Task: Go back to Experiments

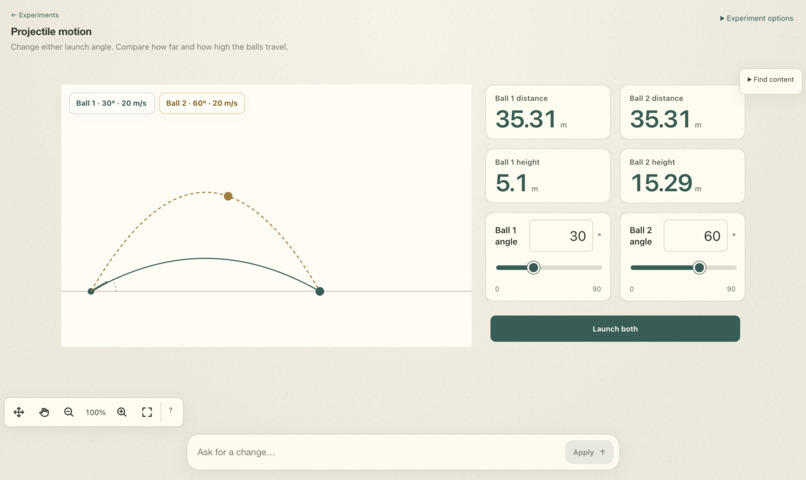Action: 35,15
